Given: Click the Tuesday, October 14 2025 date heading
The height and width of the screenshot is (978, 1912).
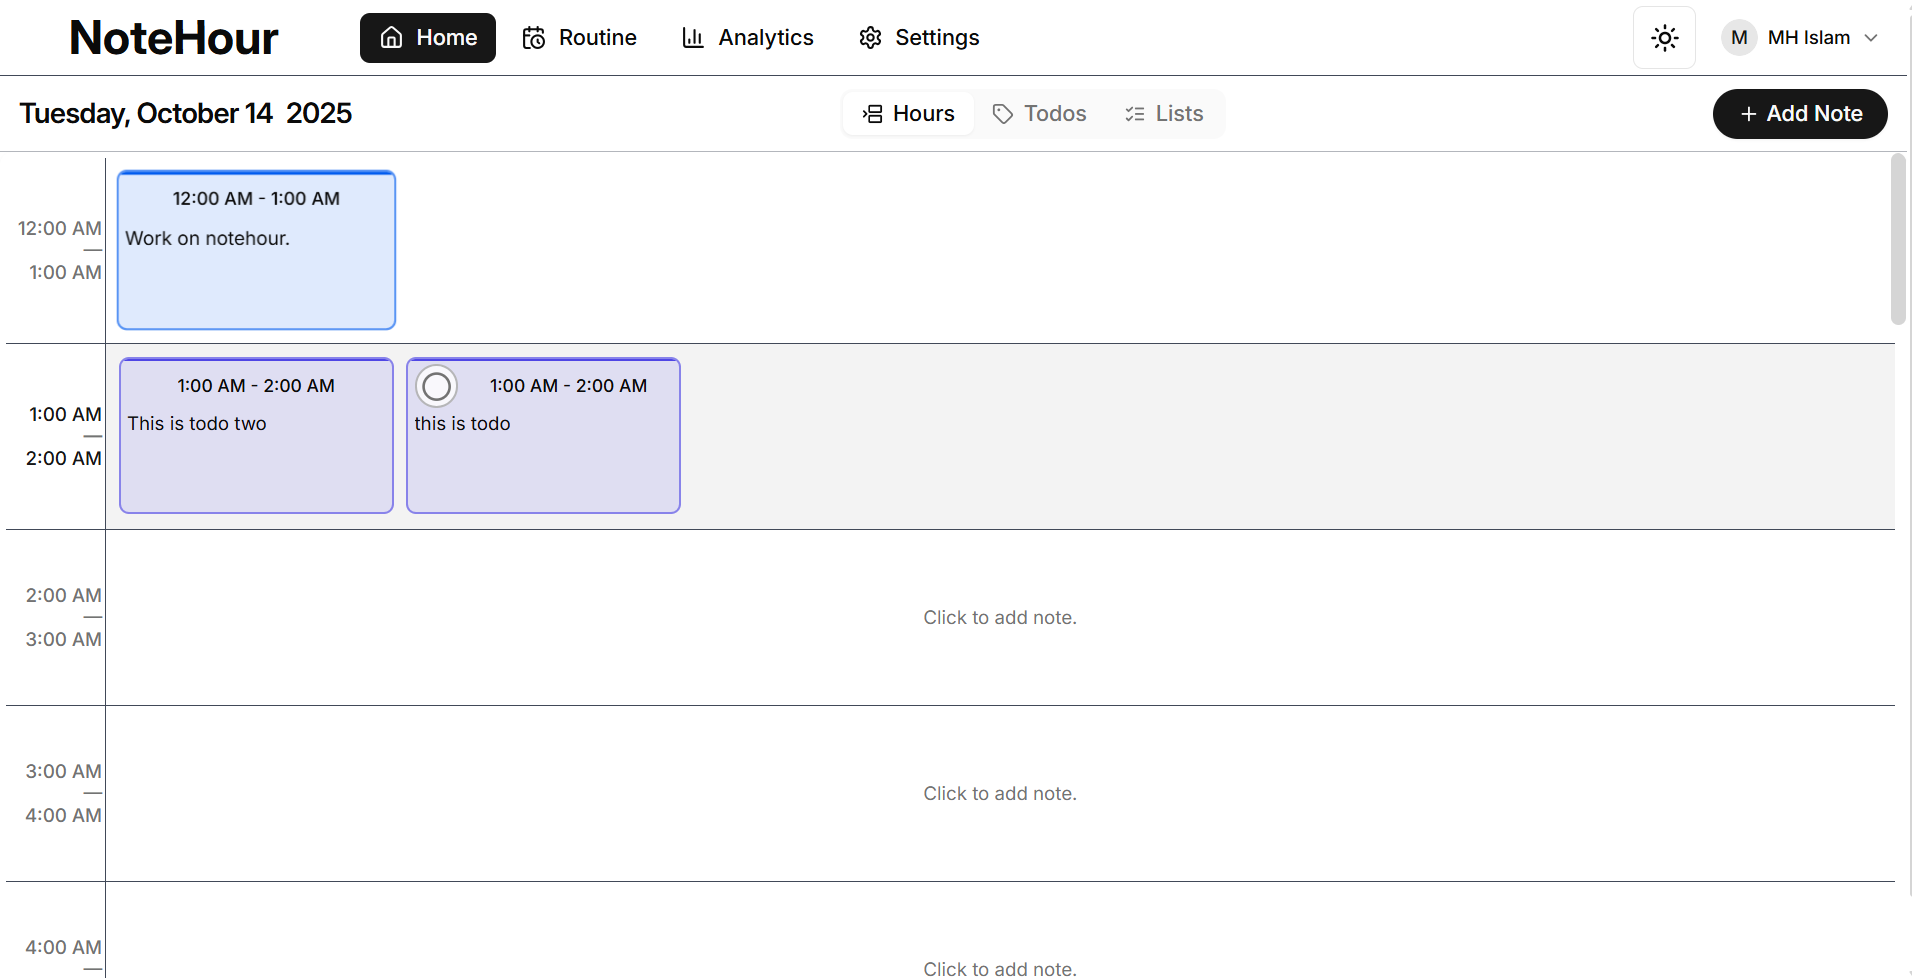Looking at the screenshot, I should point(186,114).
